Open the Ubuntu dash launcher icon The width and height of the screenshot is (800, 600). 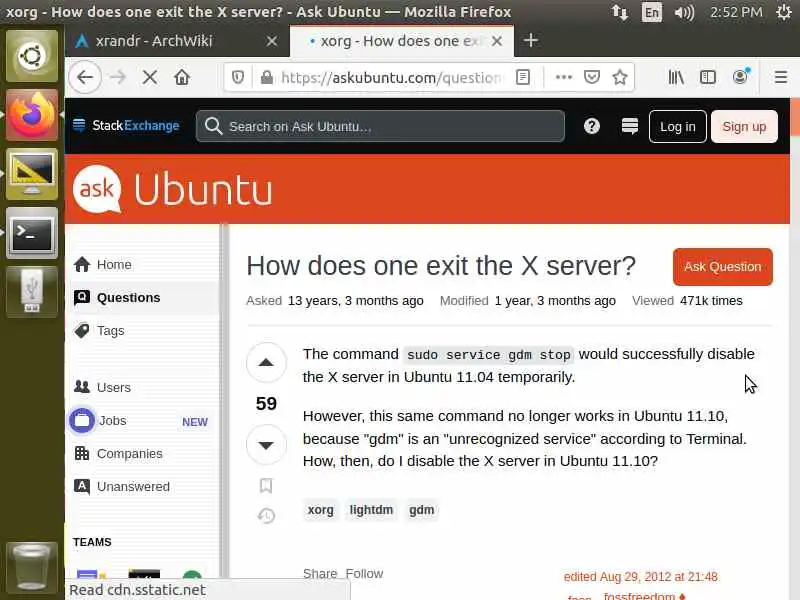coord(32,56)
